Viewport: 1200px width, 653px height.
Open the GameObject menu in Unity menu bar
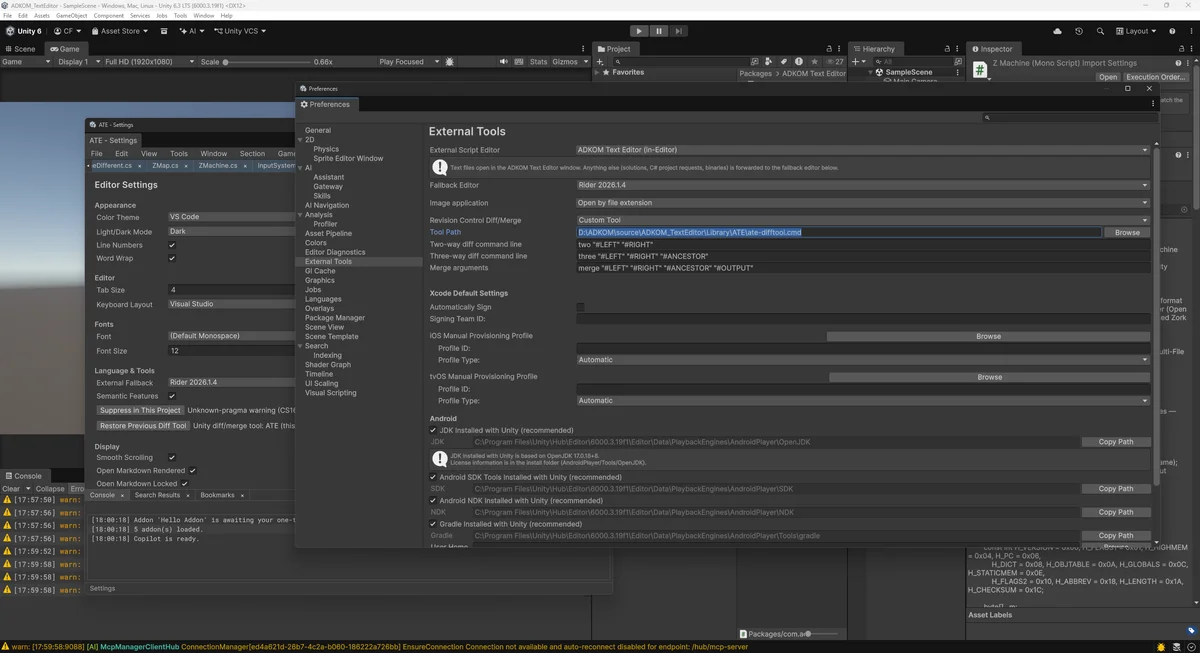[71, 16]
